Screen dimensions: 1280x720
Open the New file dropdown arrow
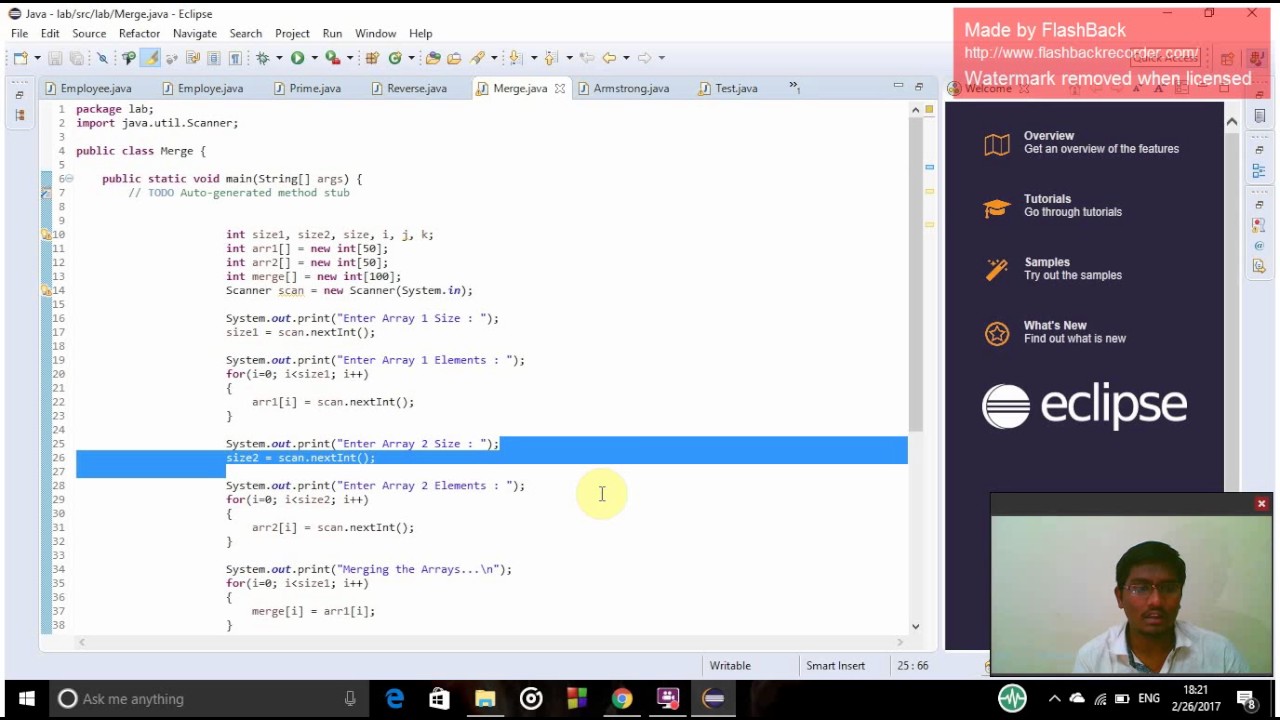36,58
